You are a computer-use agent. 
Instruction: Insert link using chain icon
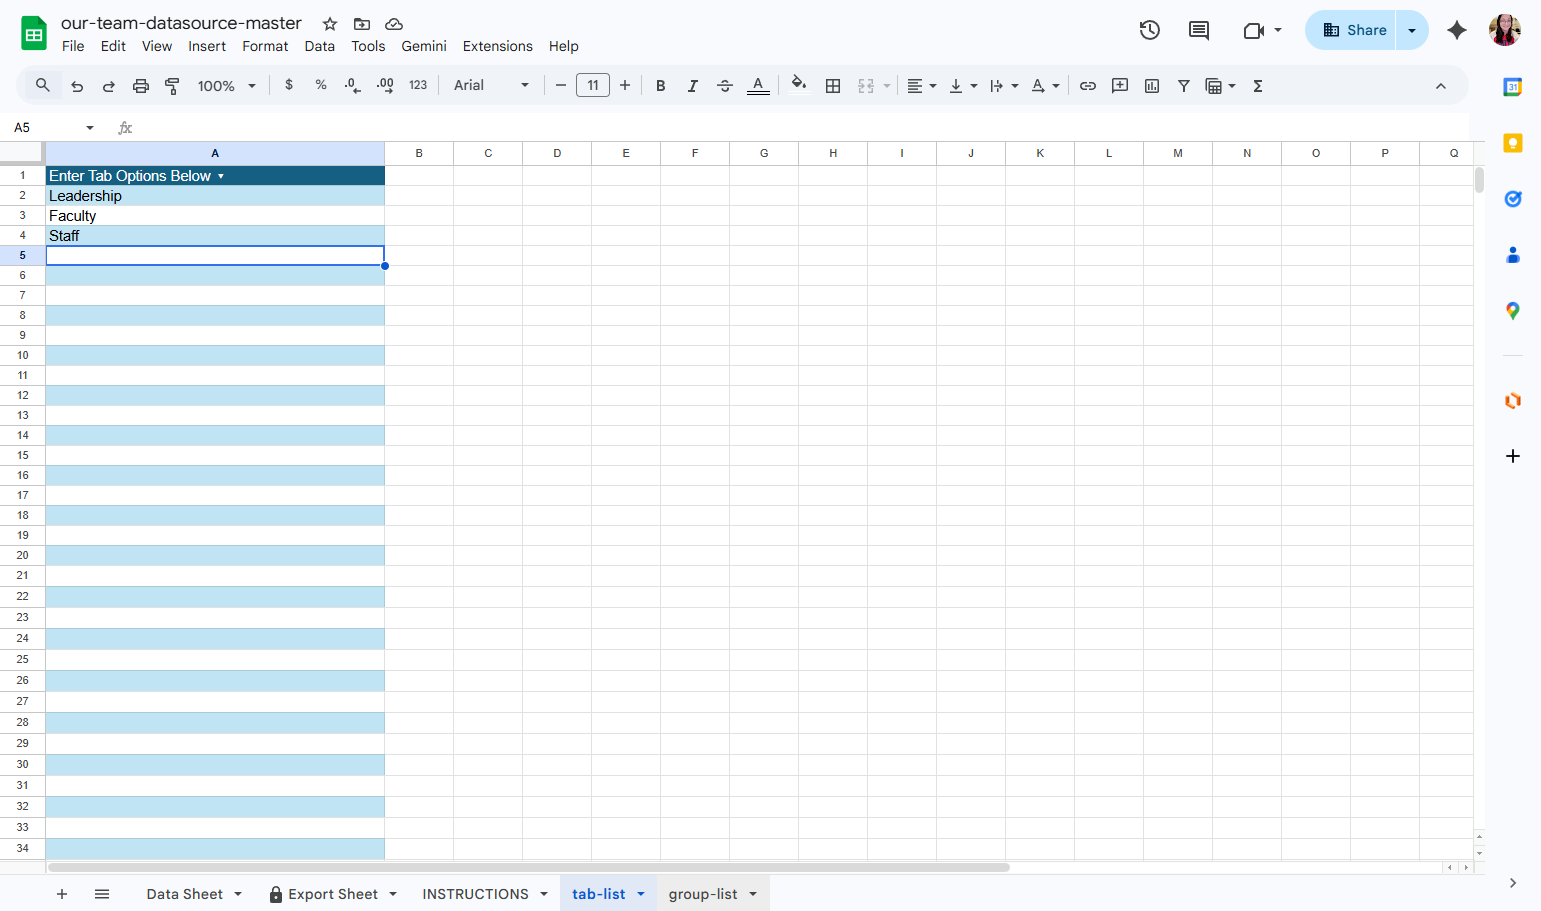pos(1088,86)
